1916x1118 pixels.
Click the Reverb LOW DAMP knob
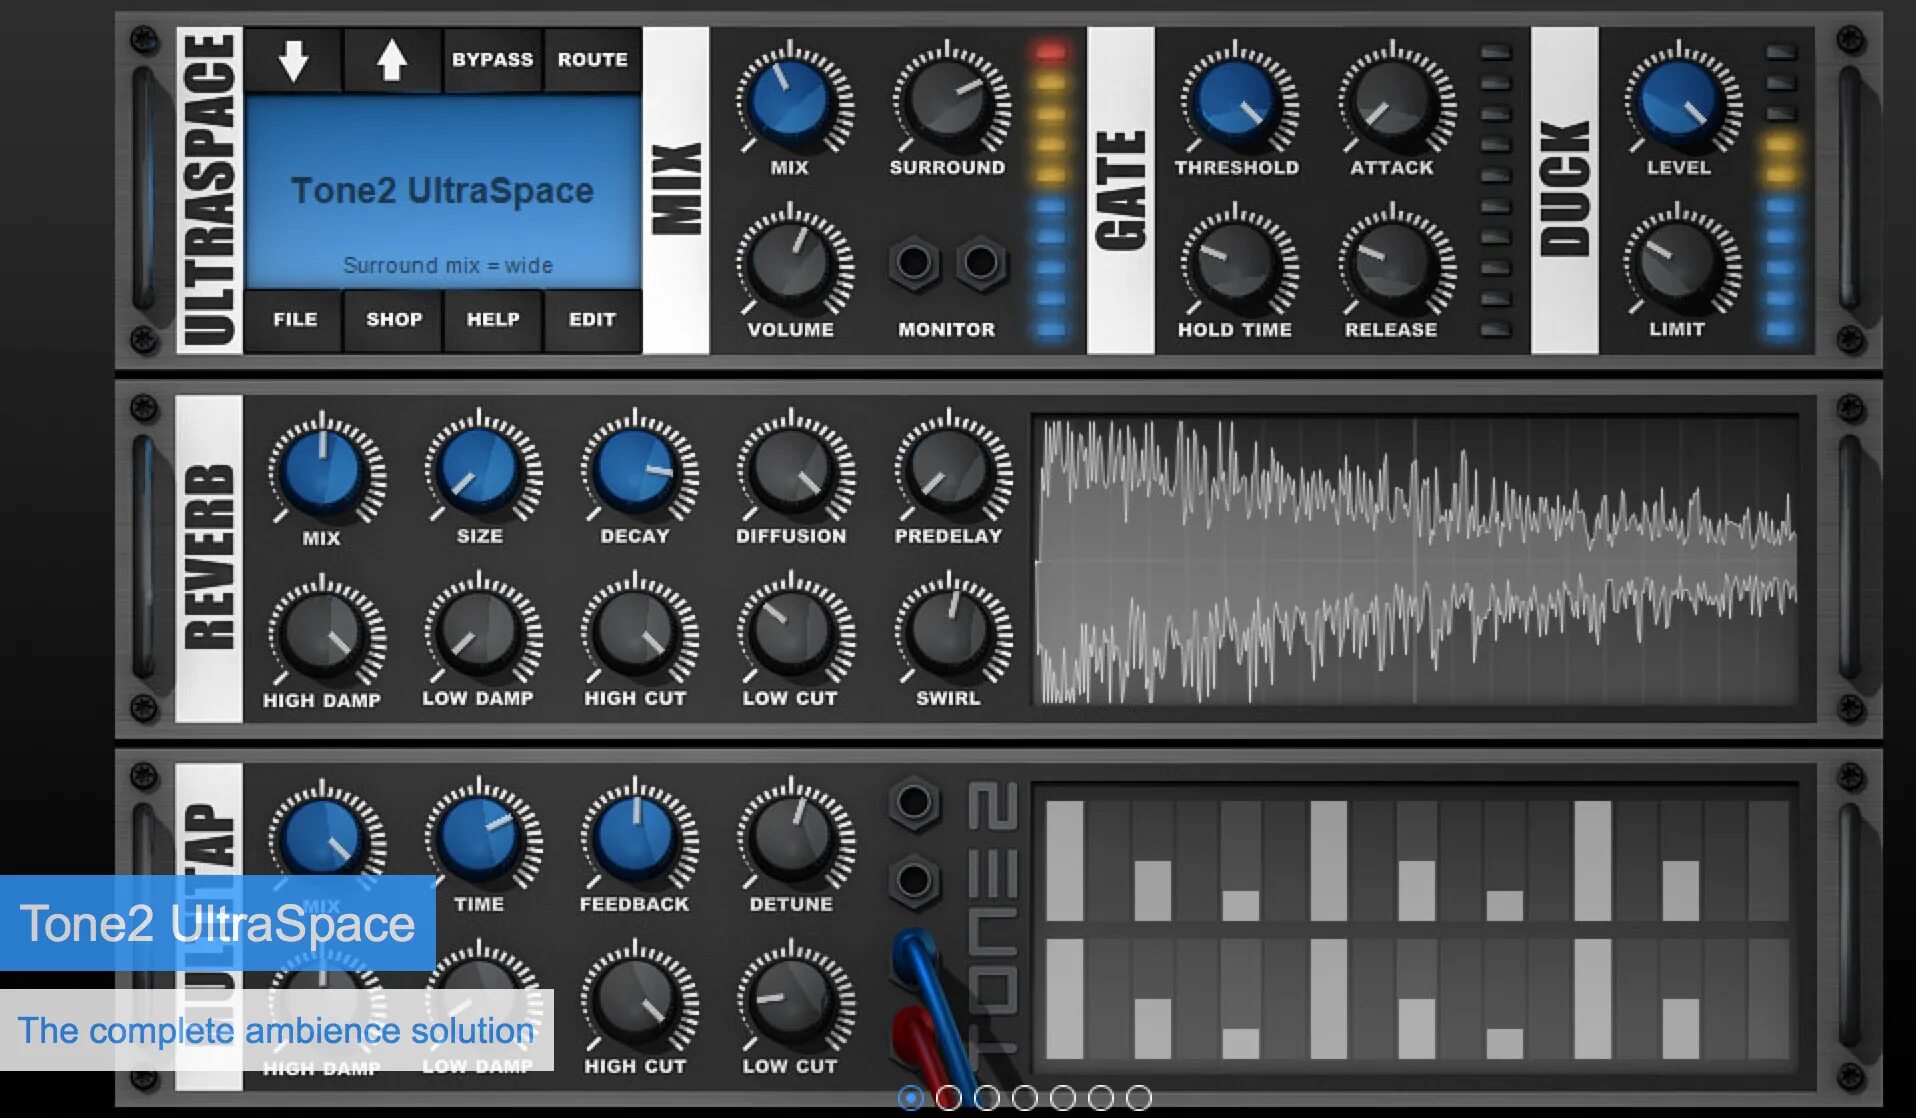coord(480,632)
